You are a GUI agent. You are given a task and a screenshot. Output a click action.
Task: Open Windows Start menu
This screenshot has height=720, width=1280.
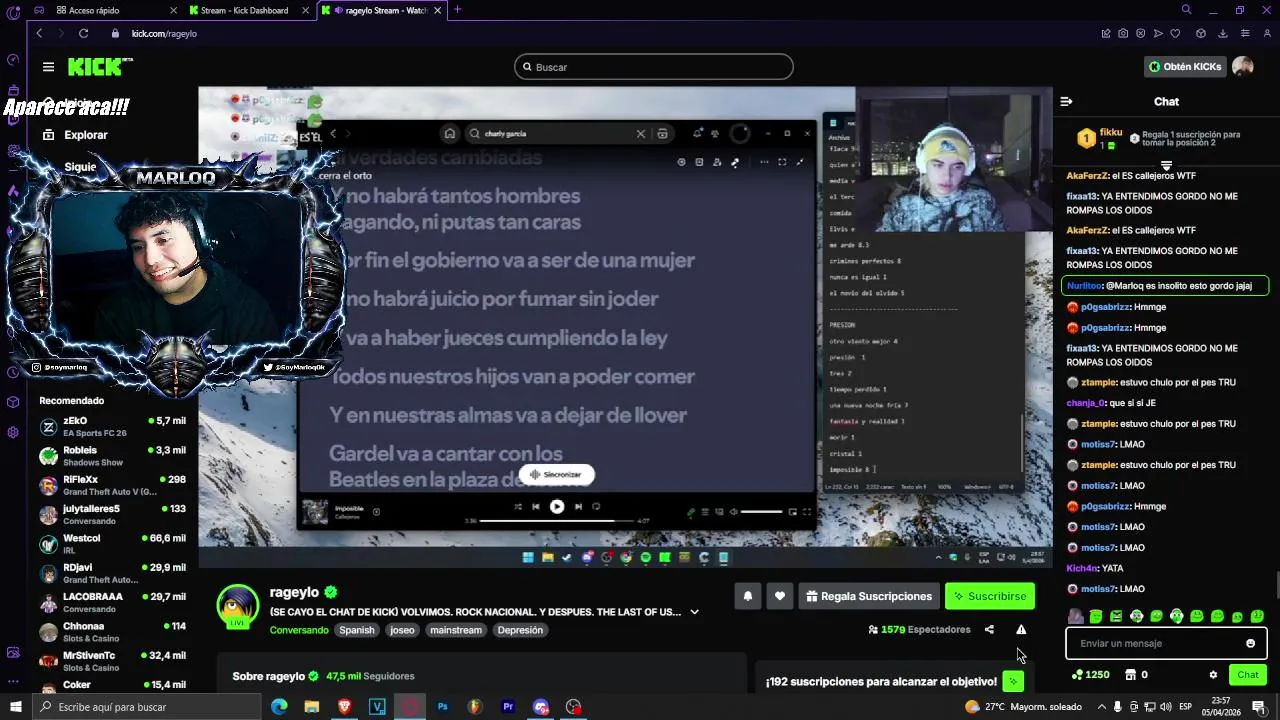pos(15,707)
